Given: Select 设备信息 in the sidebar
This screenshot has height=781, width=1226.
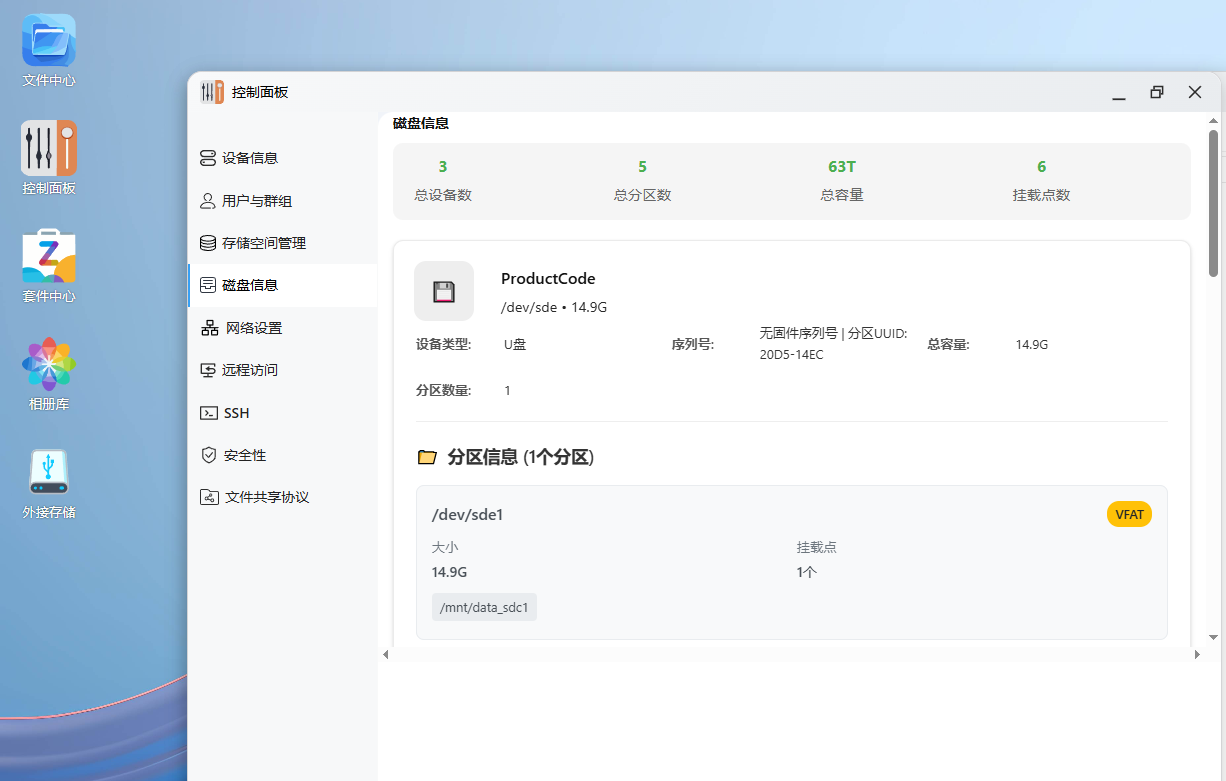Looking at the screenshot, I should [249, 158].
